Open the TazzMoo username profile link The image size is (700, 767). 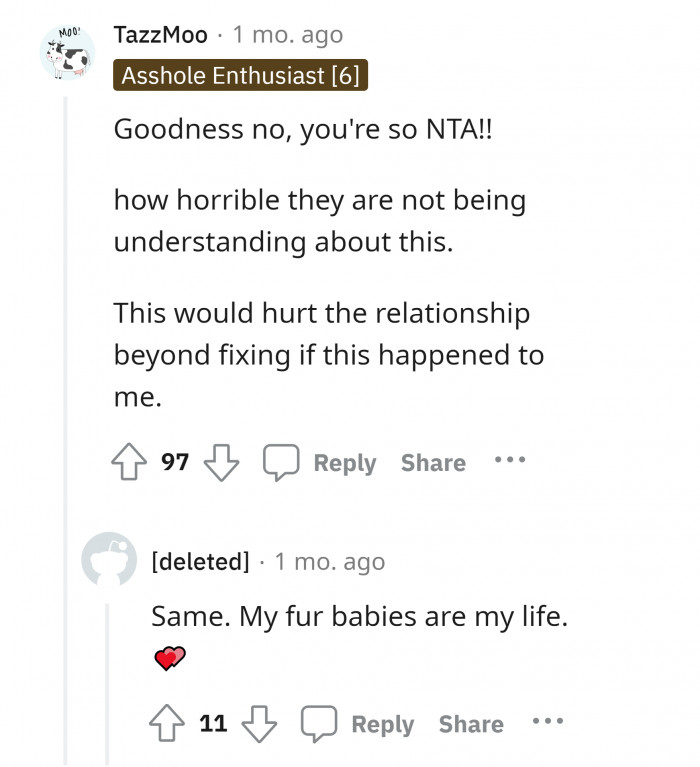pos(161,35)
